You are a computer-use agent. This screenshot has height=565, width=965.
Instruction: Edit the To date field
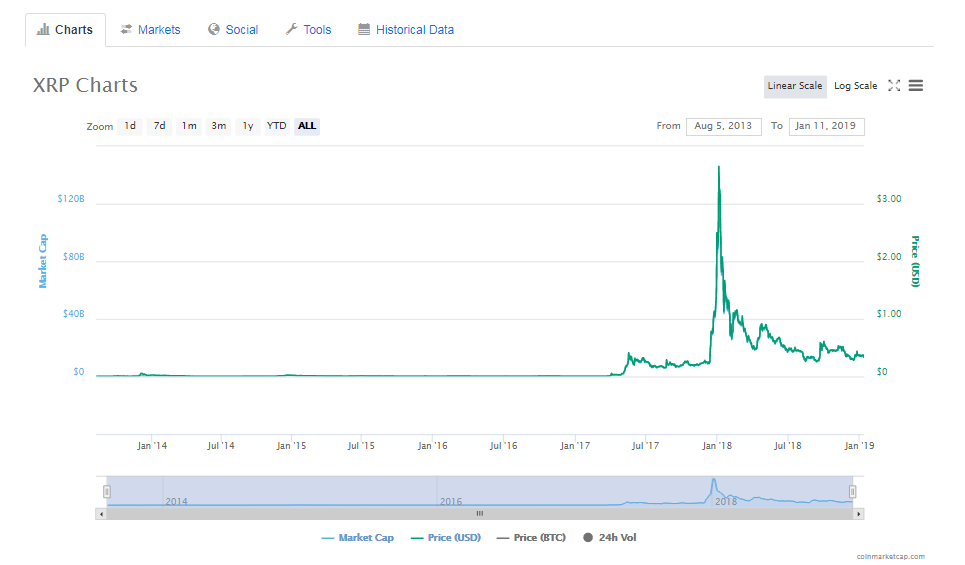[x=826, y=126]
